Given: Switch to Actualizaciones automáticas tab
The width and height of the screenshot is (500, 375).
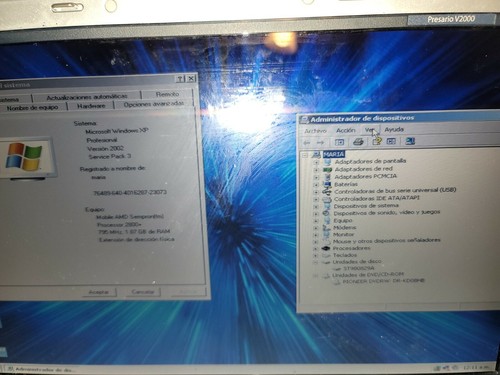Looking at the screenshot, I should (x=87, y=97).
